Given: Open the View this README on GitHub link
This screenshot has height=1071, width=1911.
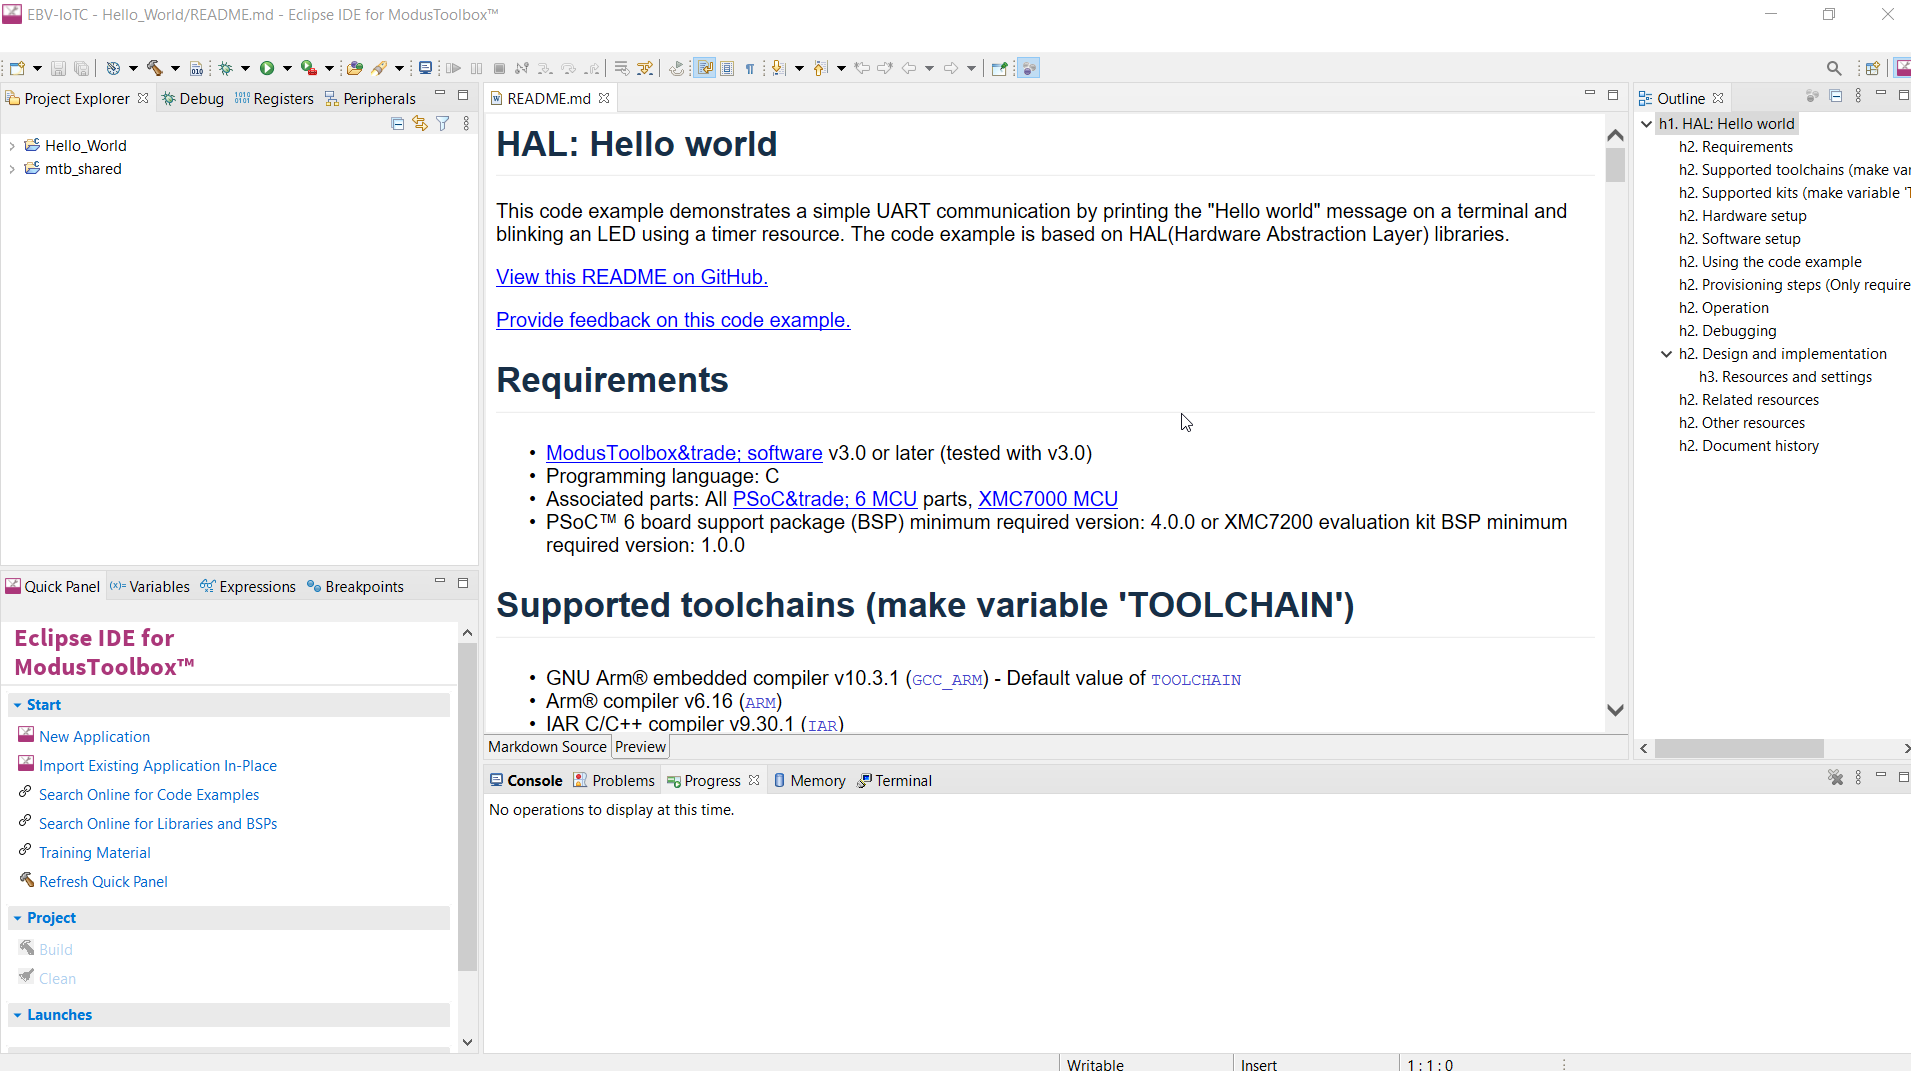Looking at the screenshot, I should [x=631, y=277].
